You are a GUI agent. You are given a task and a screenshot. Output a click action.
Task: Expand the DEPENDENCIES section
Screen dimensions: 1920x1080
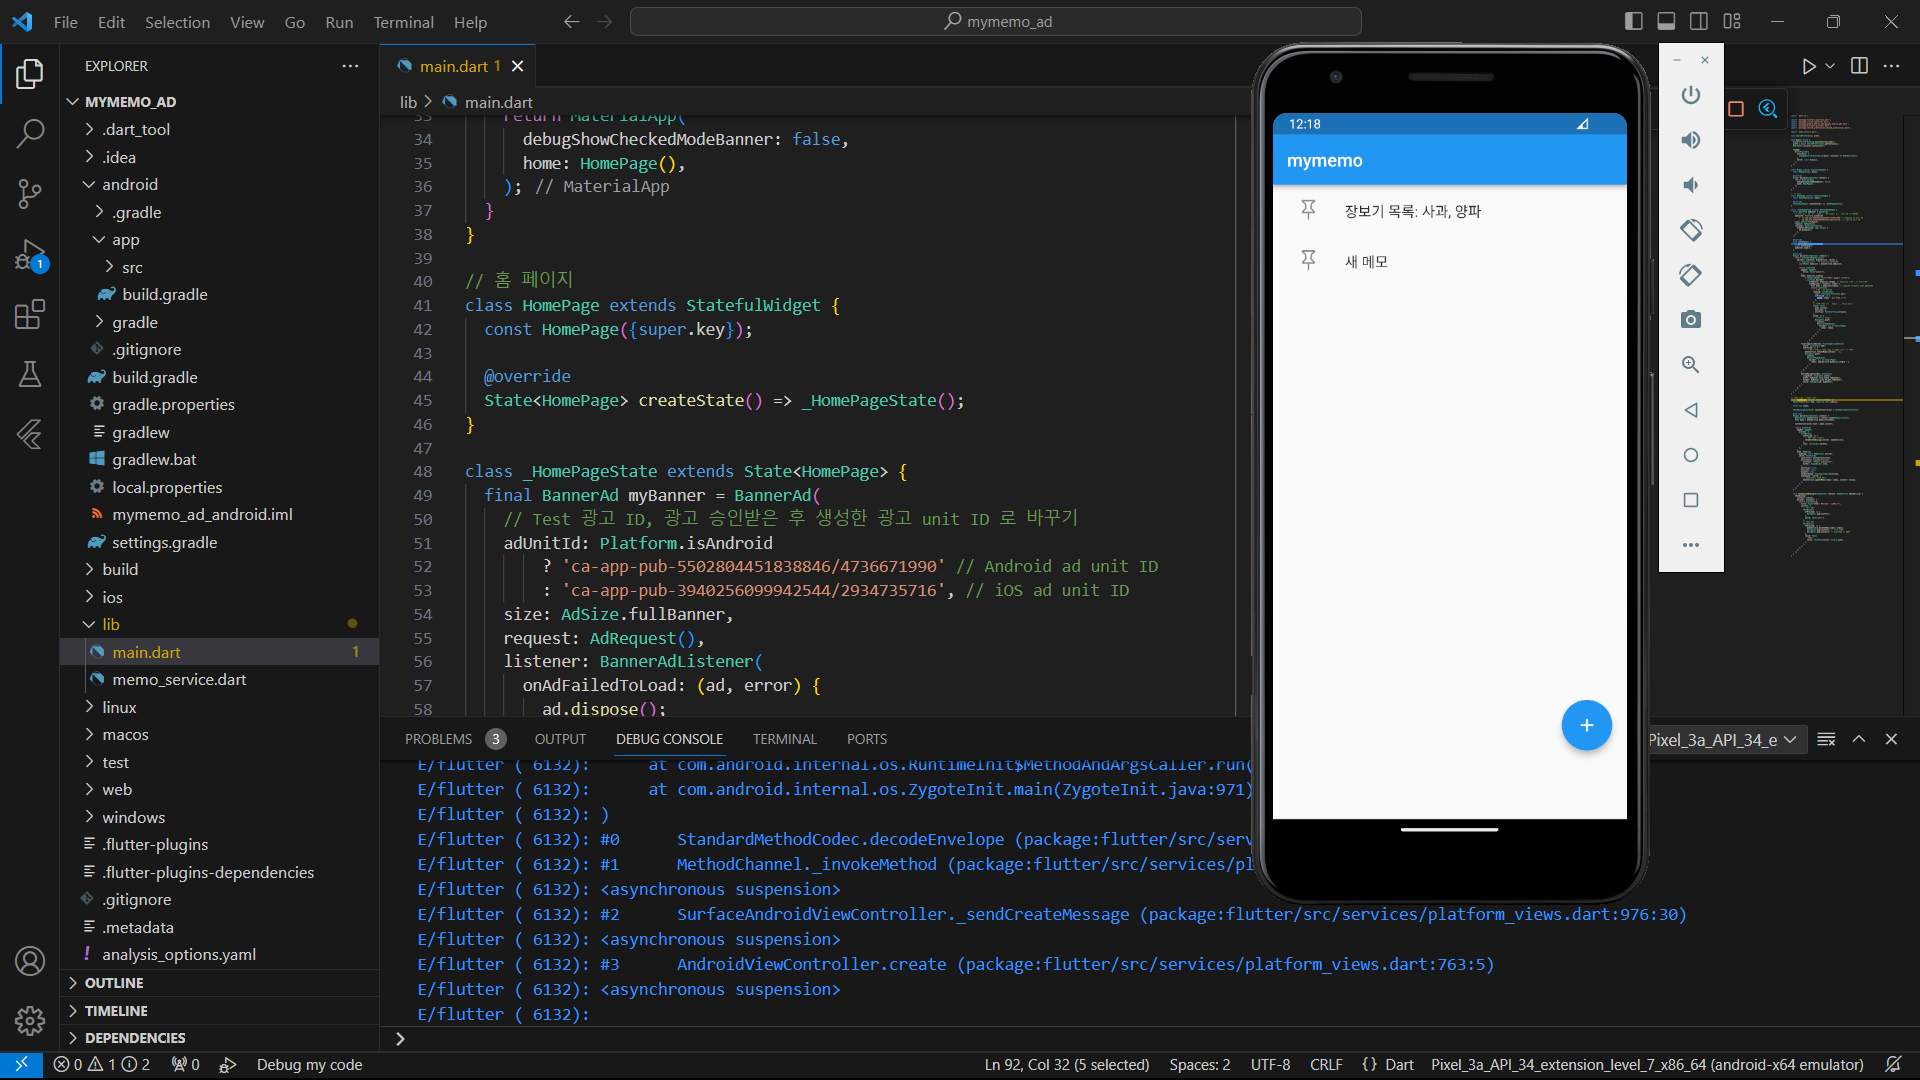tap(220, 1038)
